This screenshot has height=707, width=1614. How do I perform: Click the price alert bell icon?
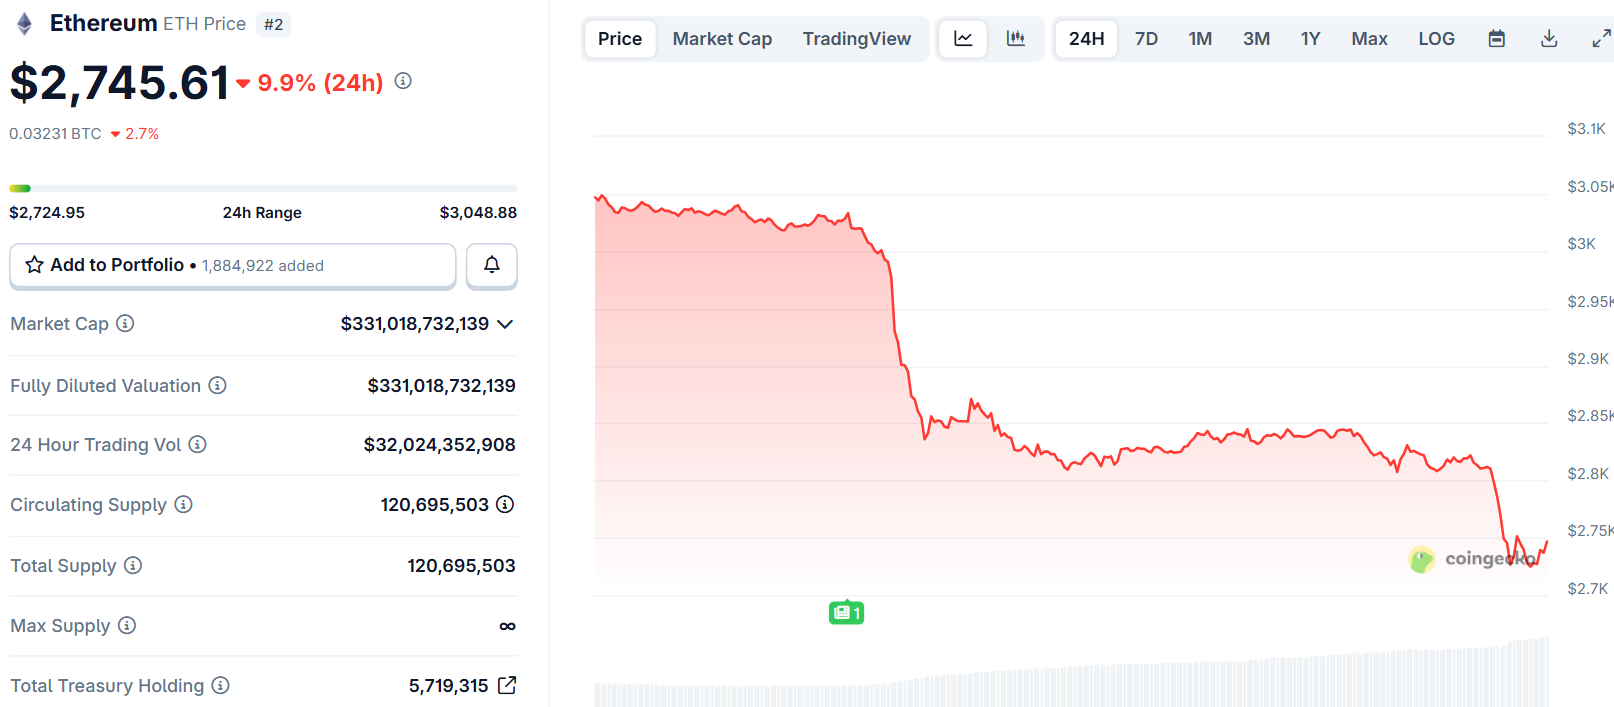[492, 265]
